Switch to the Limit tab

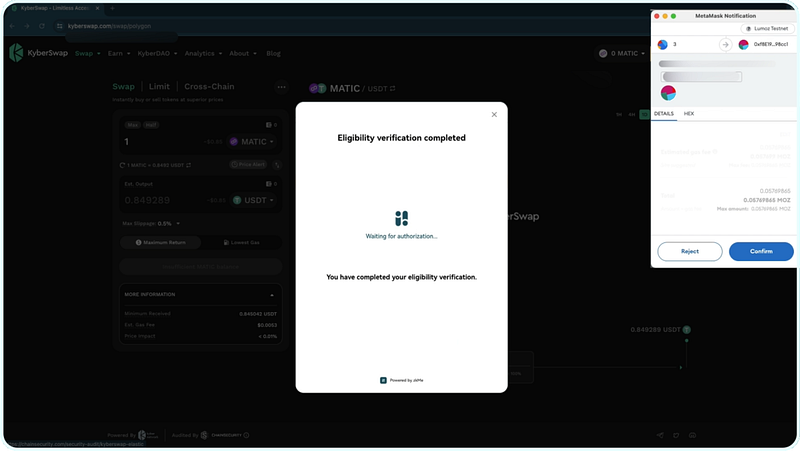coord(159,86)
